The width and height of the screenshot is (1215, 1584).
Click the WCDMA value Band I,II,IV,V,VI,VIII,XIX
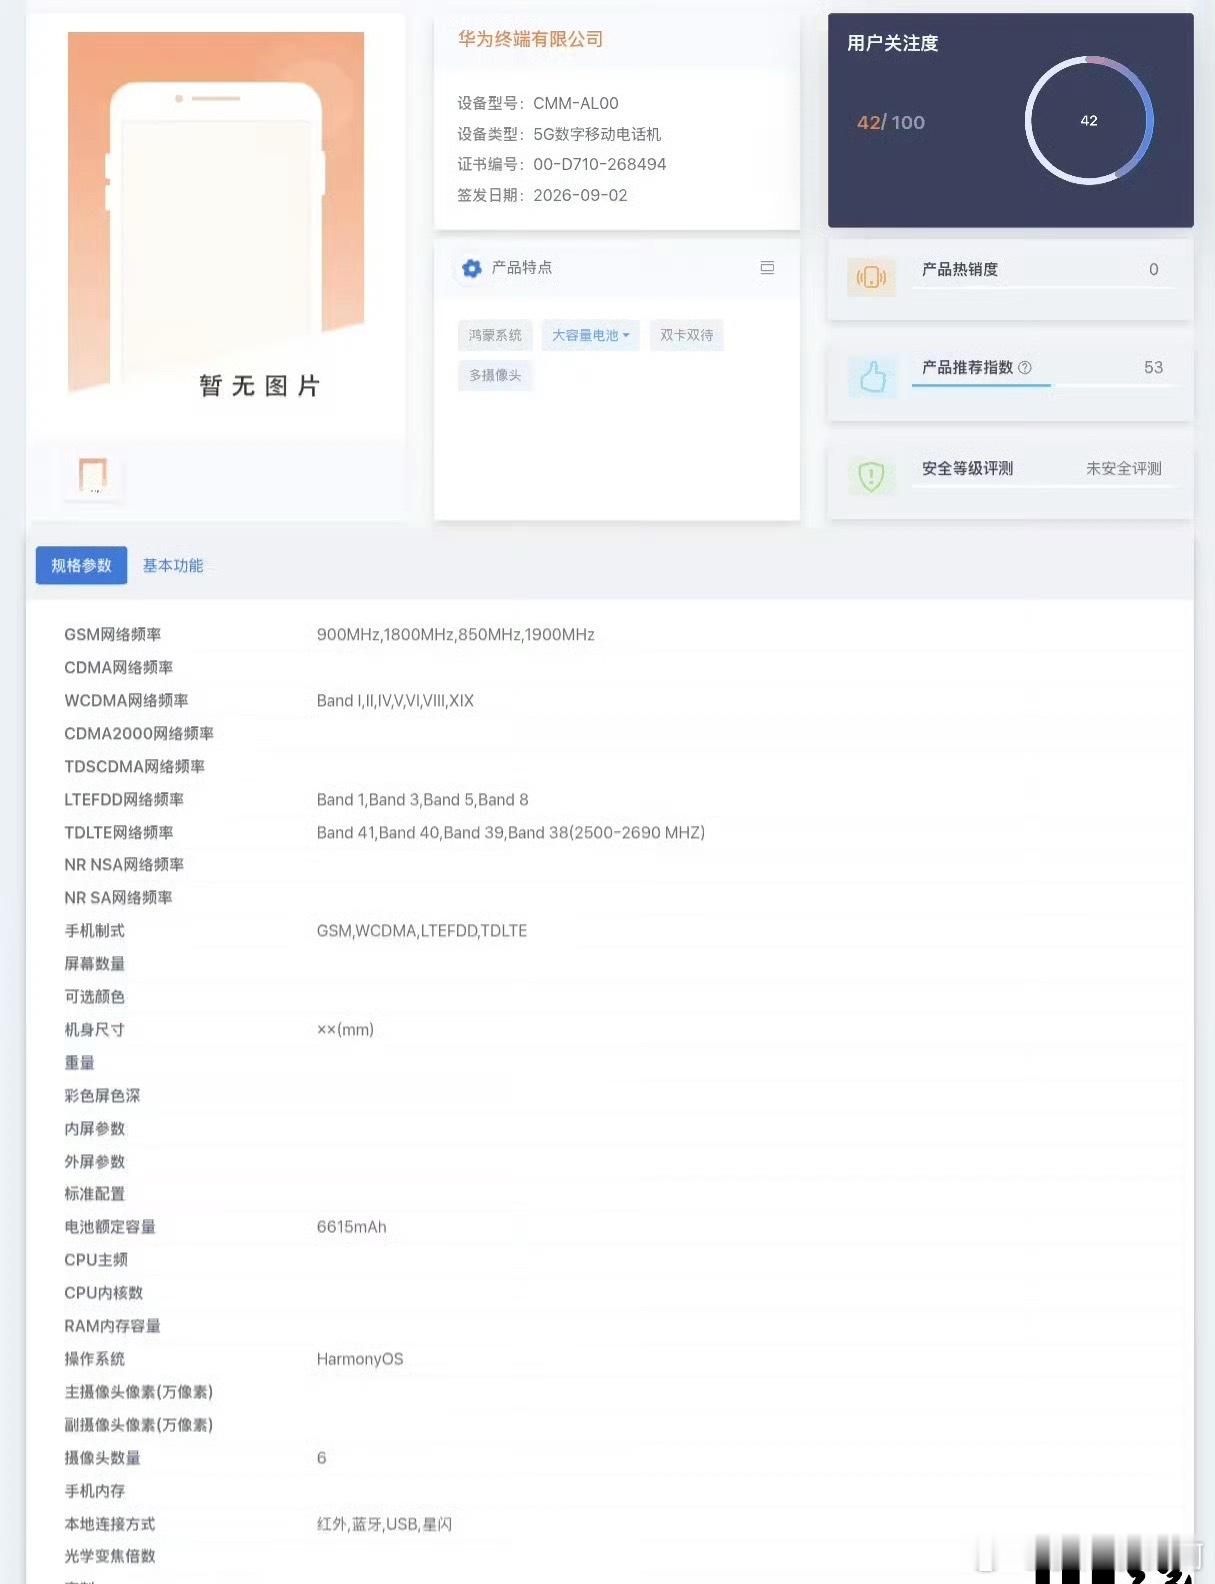click(x=395, y=700)
